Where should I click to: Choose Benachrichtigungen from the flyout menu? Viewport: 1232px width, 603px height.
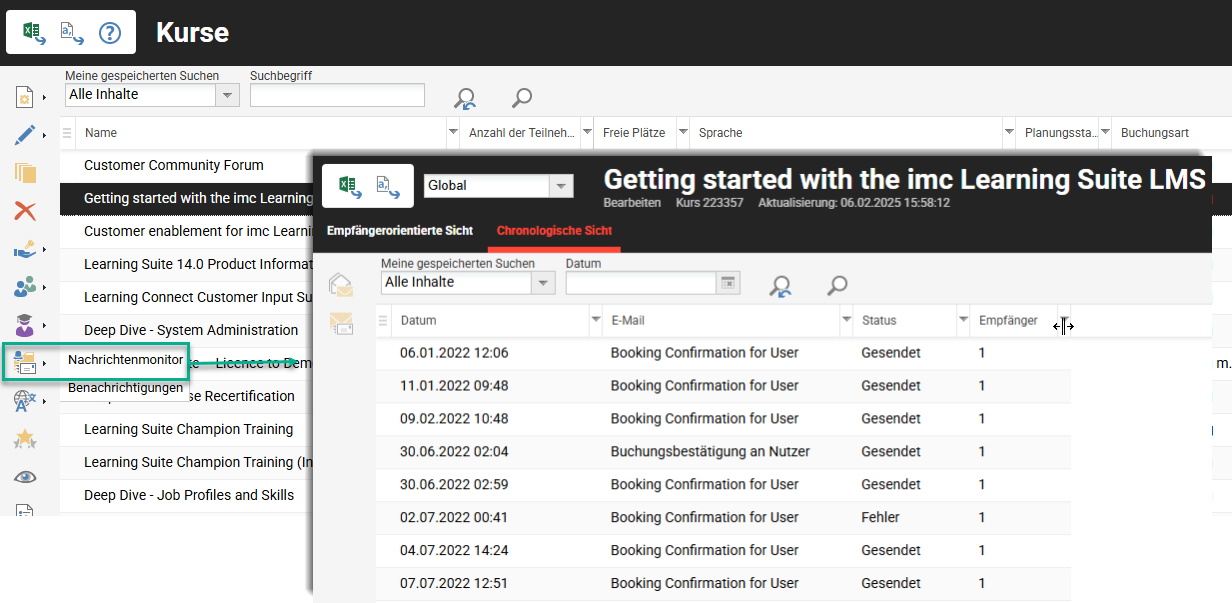(125, 388)
